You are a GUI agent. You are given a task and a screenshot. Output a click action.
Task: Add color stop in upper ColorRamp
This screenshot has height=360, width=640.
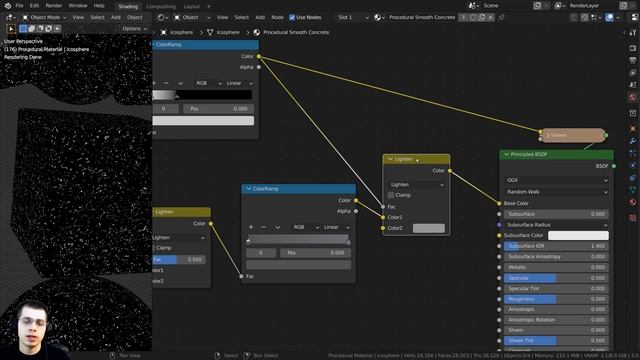pos(154,83)
